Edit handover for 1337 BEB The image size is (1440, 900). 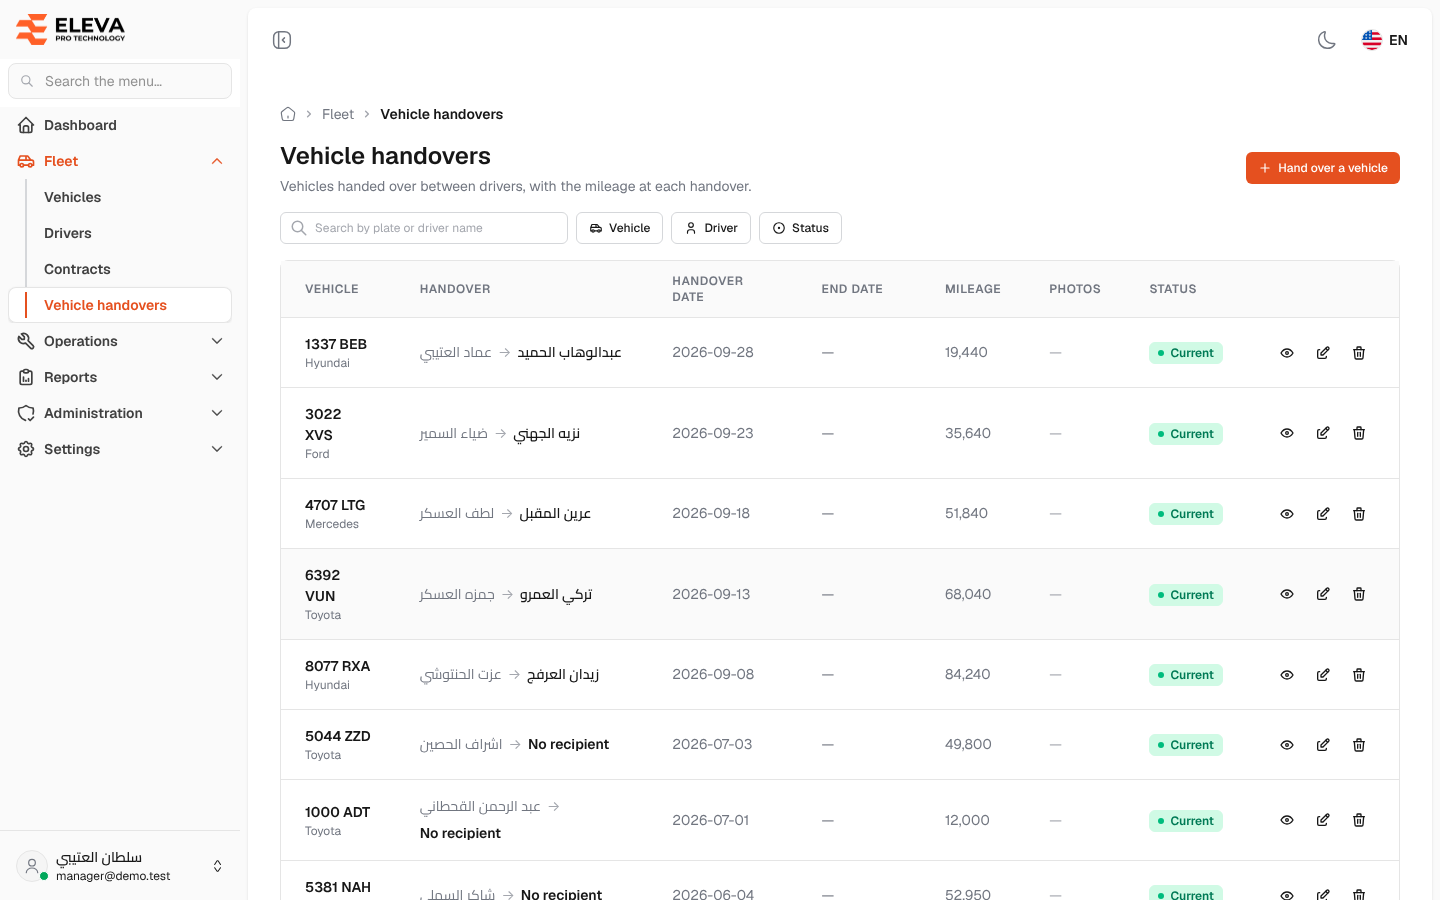pyautogui.click(x=1323, y=353)
